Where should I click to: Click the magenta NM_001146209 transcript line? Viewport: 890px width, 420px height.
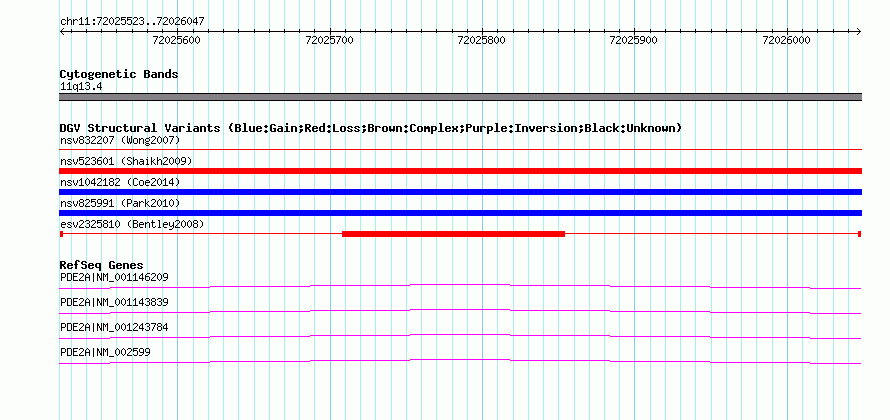pos(460,286)
